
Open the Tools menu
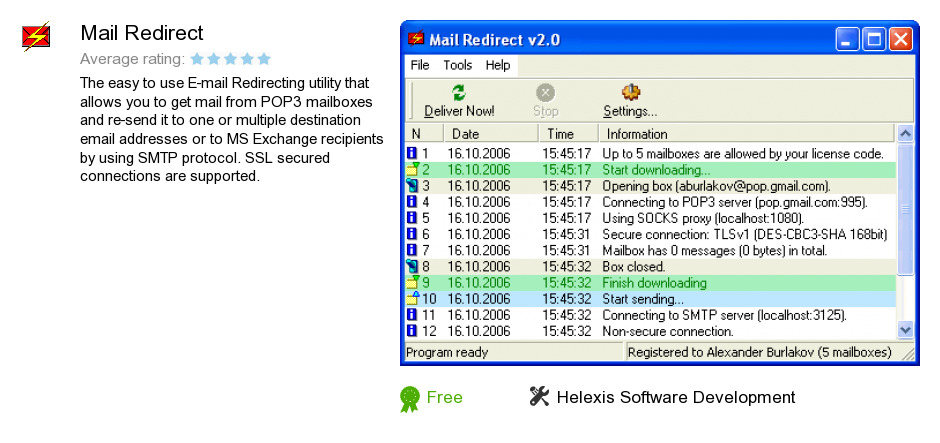(x=457, y=65)
